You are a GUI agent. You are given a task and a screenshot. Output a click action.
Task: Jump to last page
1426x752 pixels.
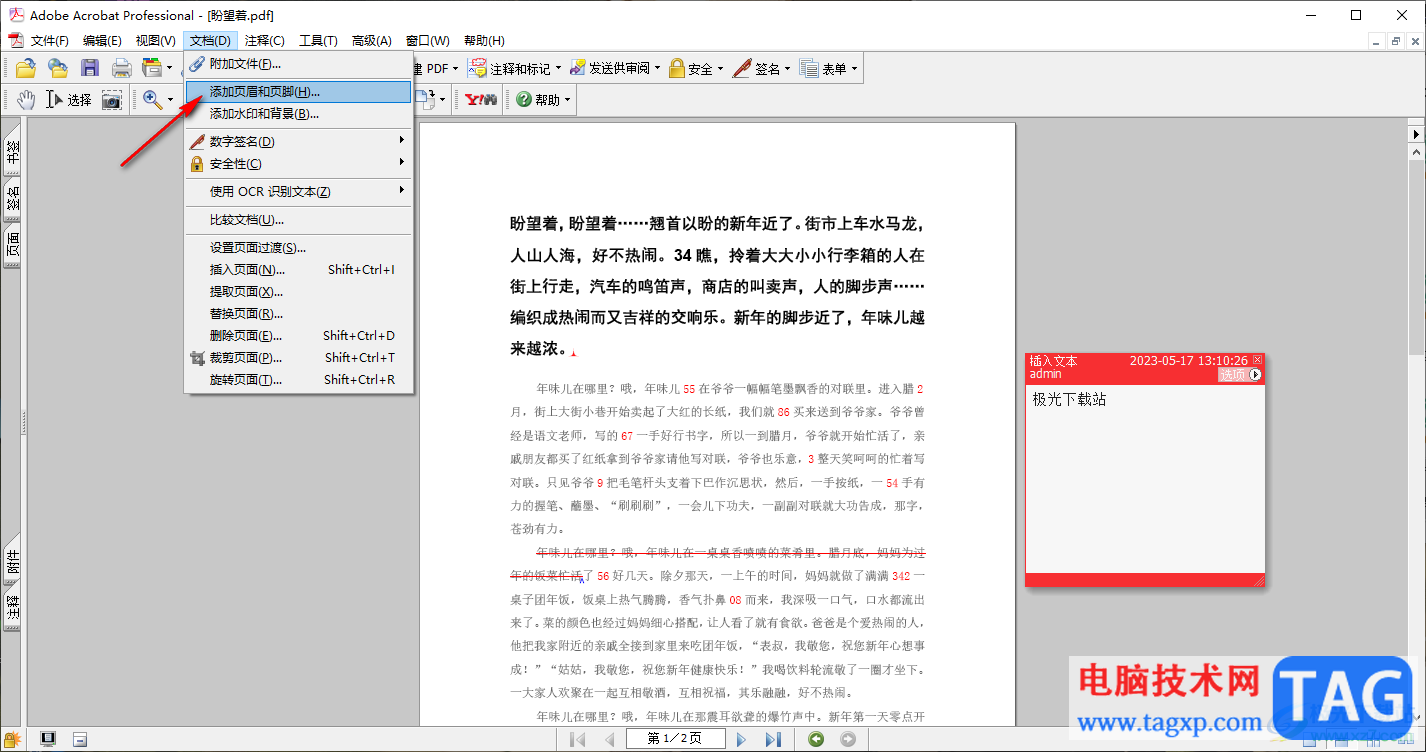[x=773, y=739]
